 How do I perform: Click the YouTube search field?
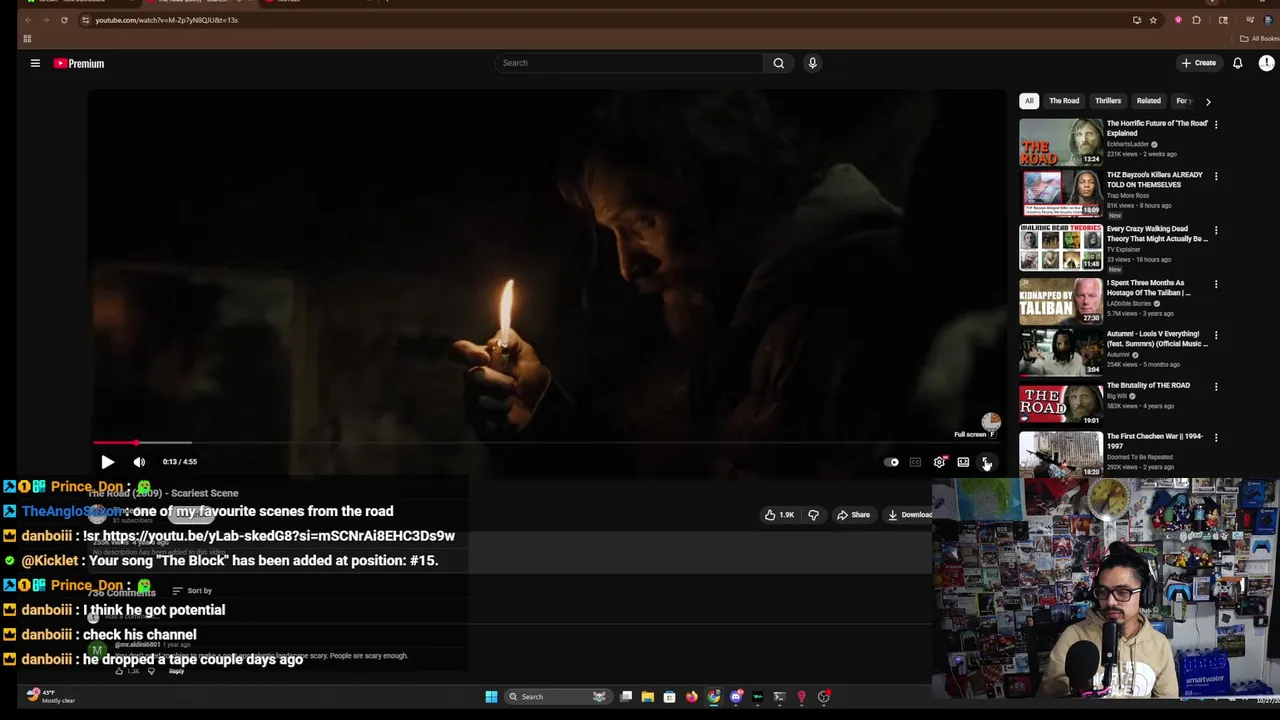click(630, 63)
